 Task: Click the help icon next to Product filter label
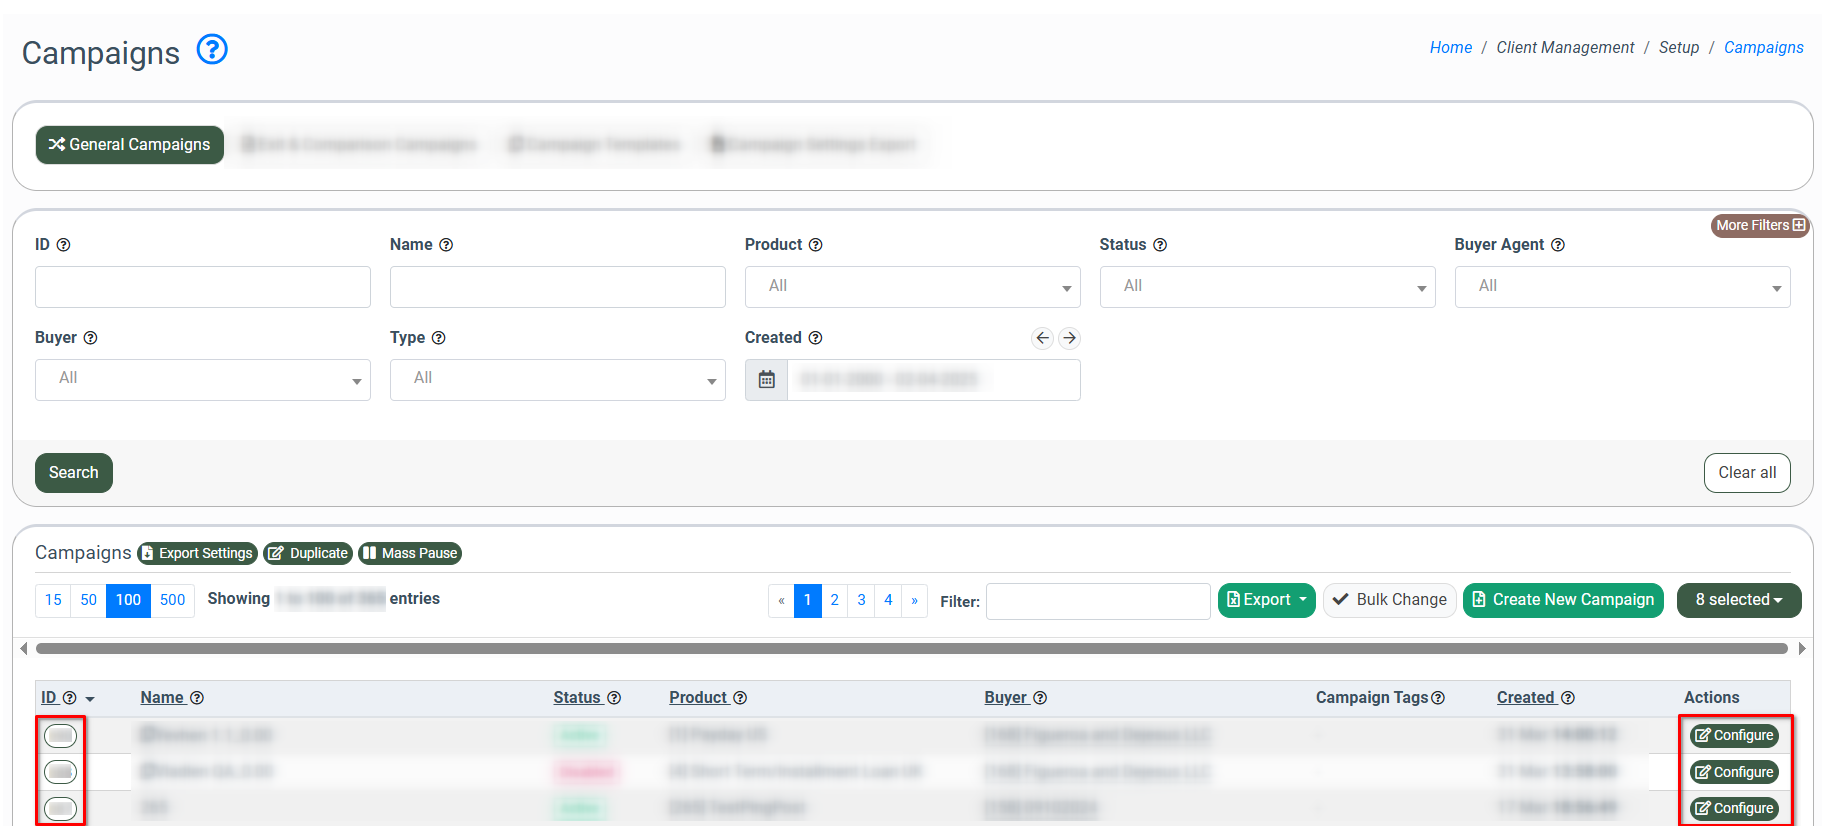pos(815,245)
